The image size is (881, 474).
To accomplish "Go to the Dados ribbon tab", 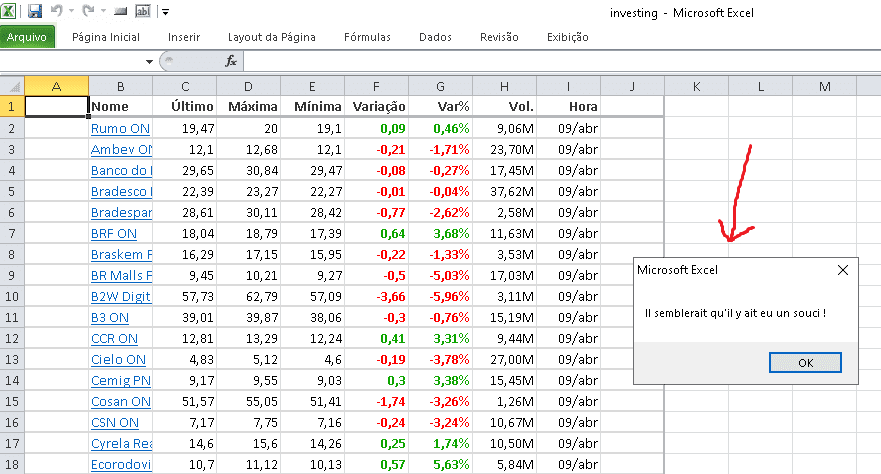I will click(435, 37).
